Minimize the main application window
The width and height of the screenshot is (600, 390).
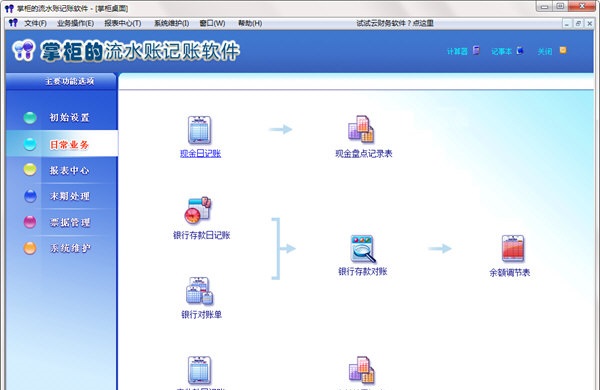[x=544, y=7]
